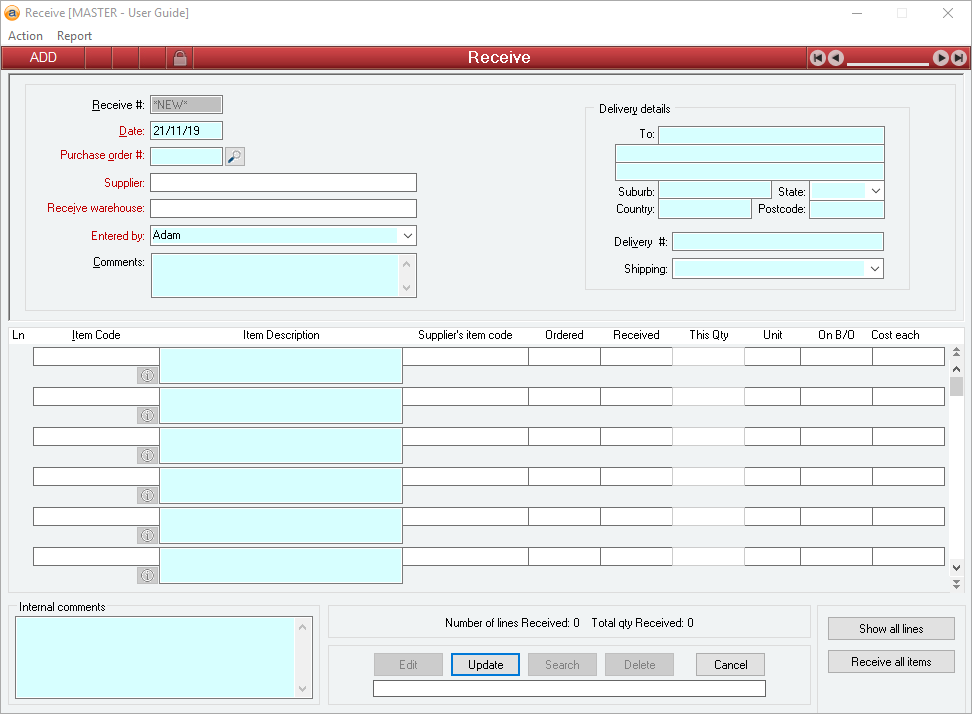Click inside the Internal comments text box
This screenshot has width=972, height=714.
[x=155, y=656]
